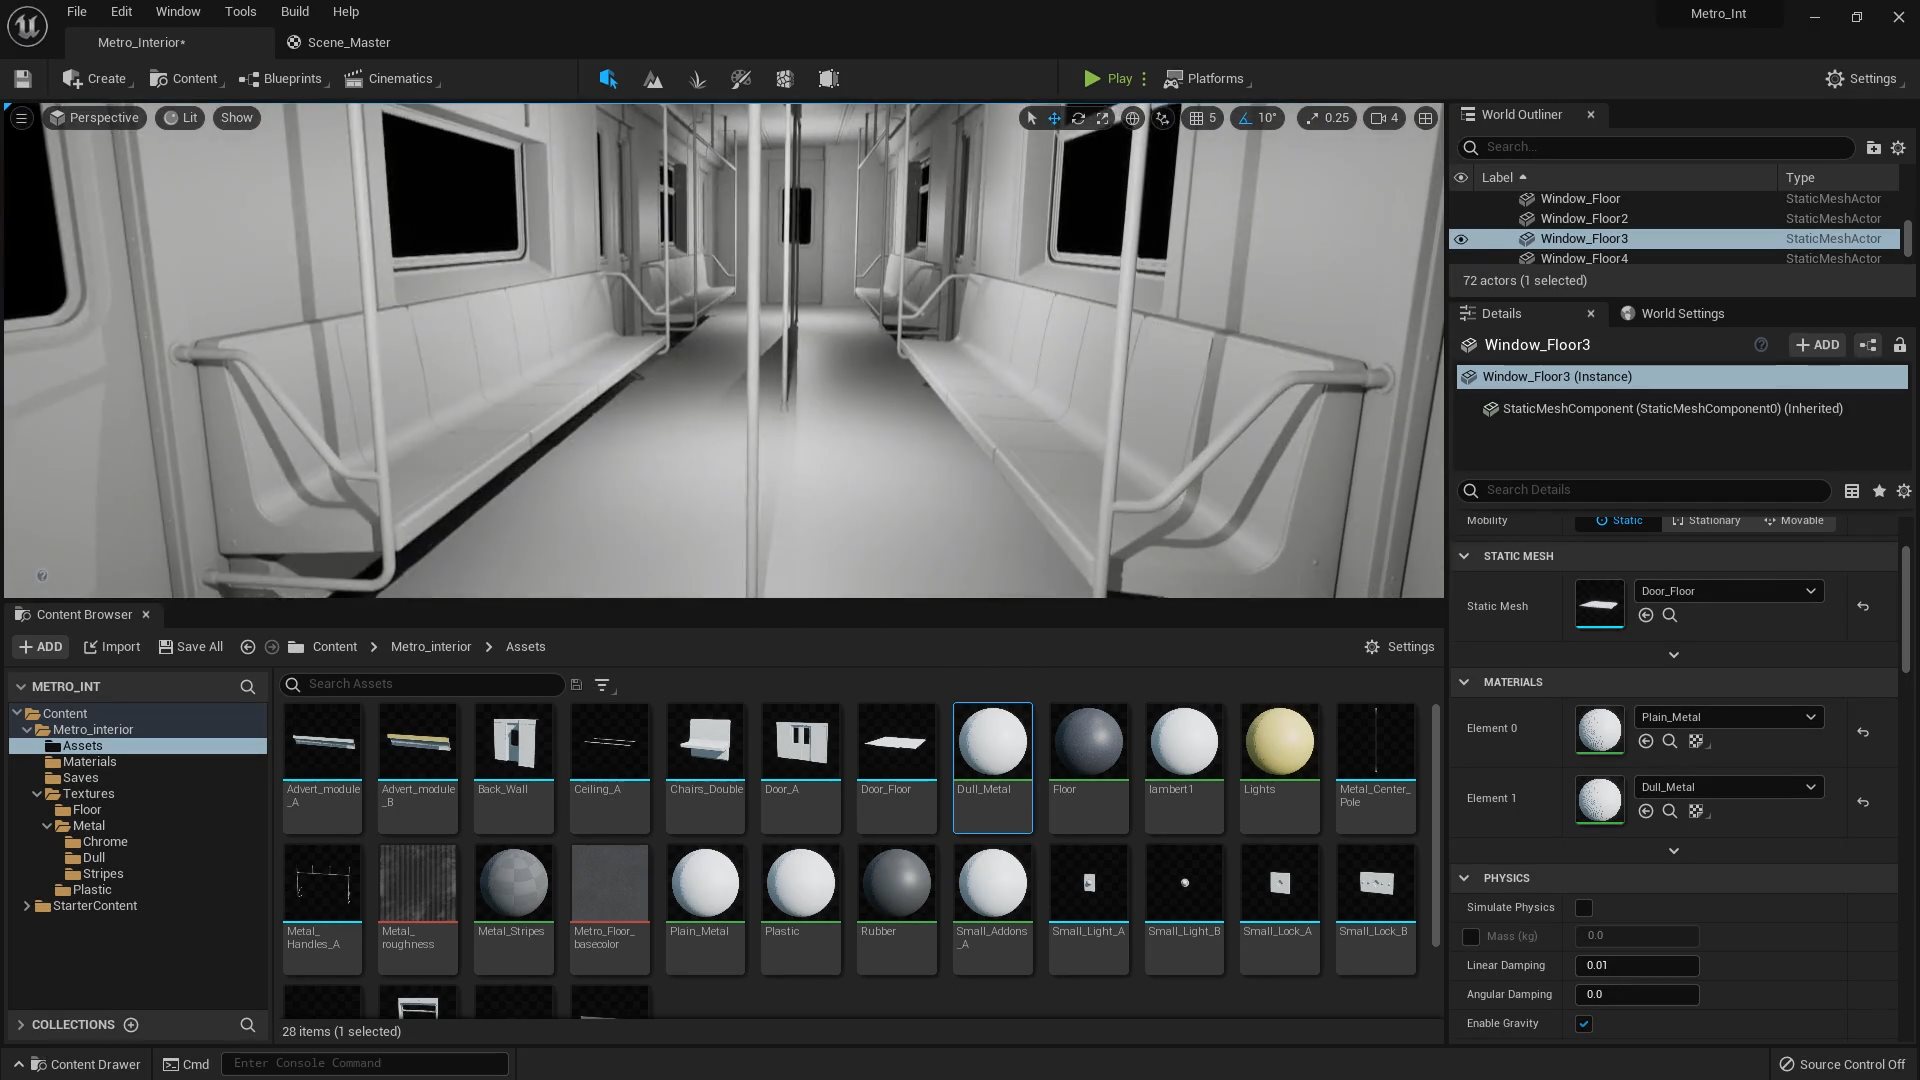Open the Element 1 Dull_Metal material dropdown
1920x1080 pixels.
pos(1728,787)
